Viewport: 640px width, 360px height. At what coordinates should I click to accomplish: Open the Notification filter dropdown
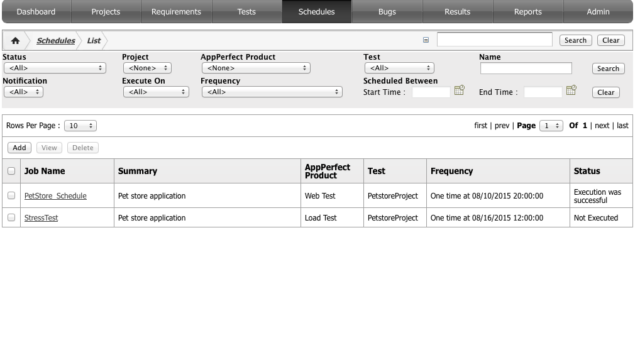[x=24, y=92]
